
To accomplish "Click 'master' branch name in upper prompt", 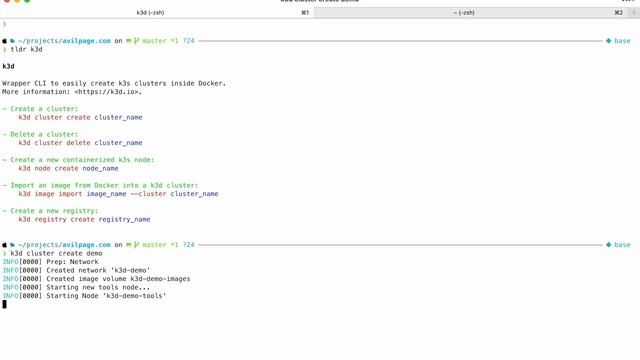I will coord(154,41).
